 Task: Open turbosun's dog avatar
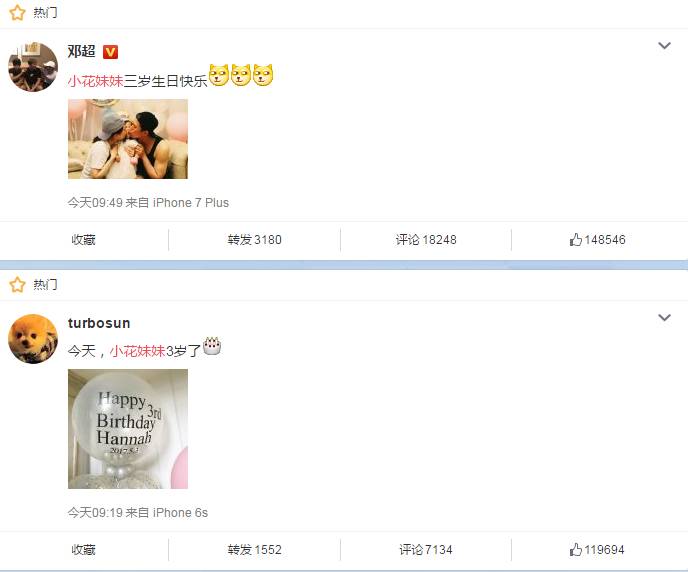click(33, 339)
